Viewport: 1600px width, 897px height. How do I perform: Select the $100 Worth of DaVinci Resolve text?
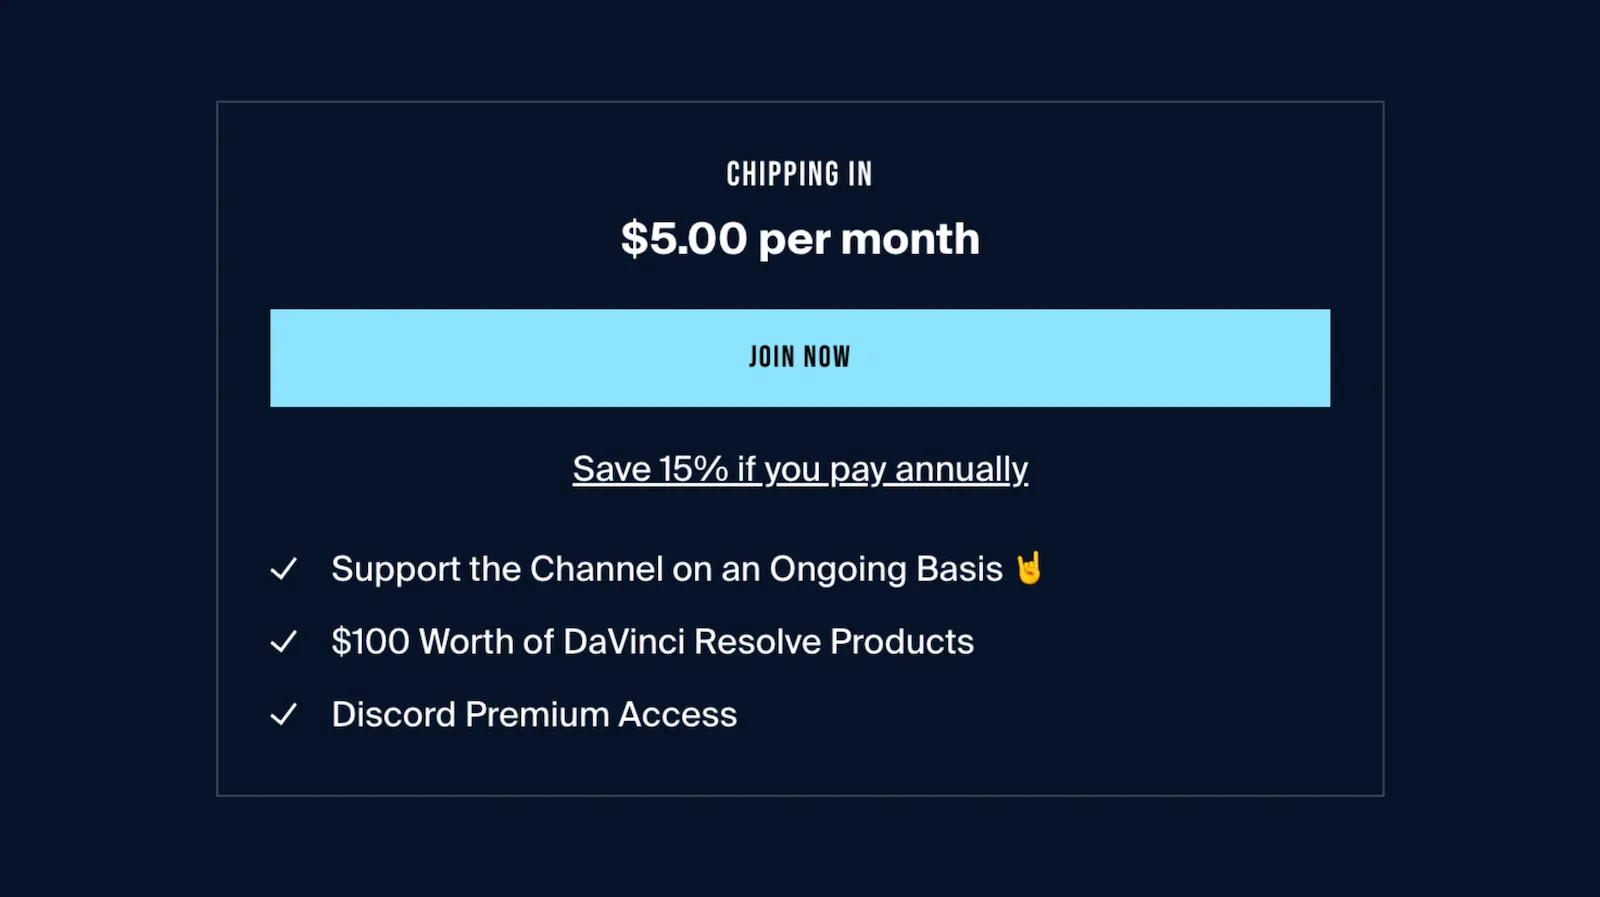[x=652, y=641]
